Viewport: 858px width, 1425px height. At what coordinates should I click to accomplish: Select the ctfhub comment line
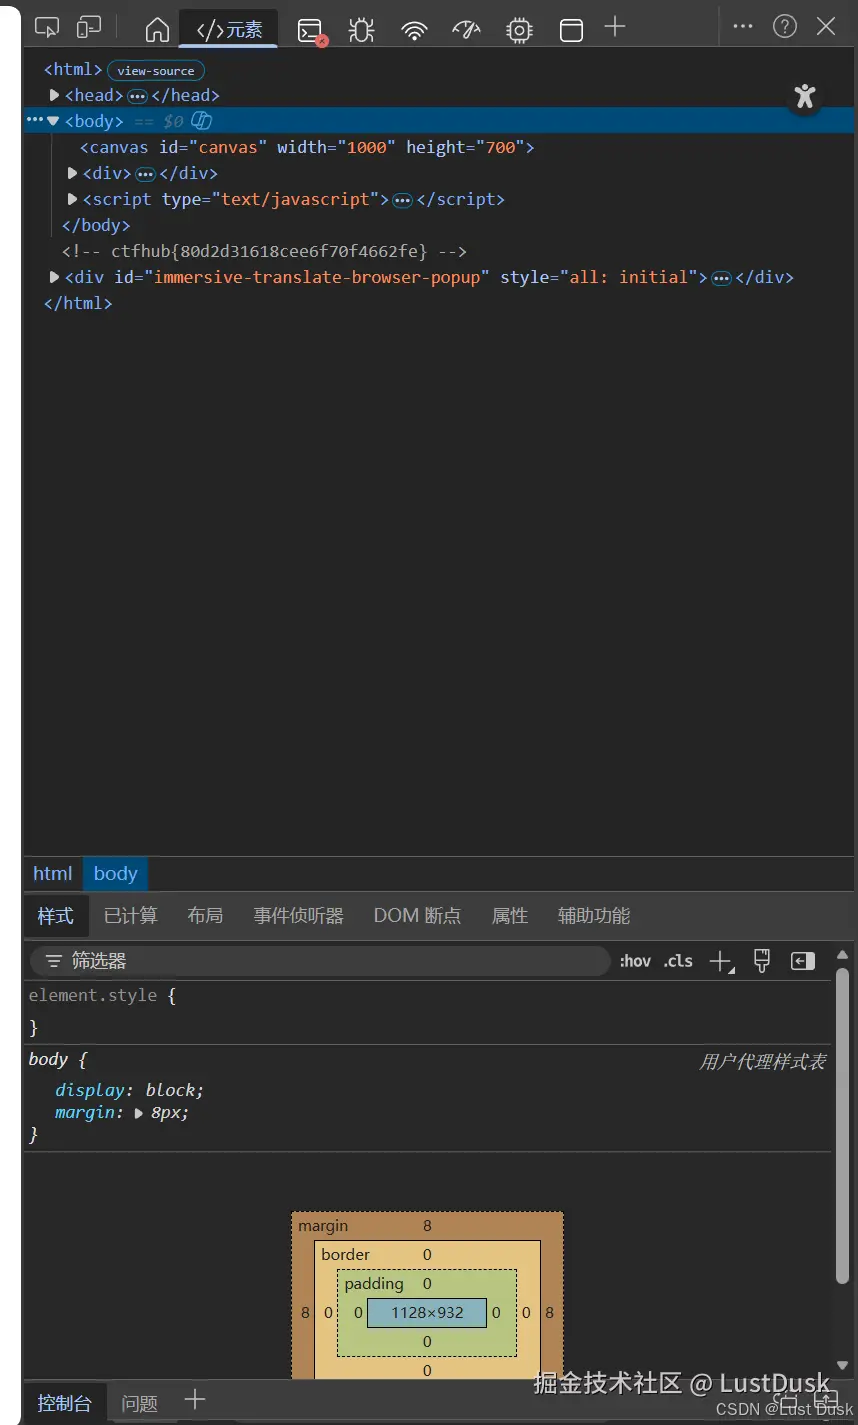(x=264, y=251)
